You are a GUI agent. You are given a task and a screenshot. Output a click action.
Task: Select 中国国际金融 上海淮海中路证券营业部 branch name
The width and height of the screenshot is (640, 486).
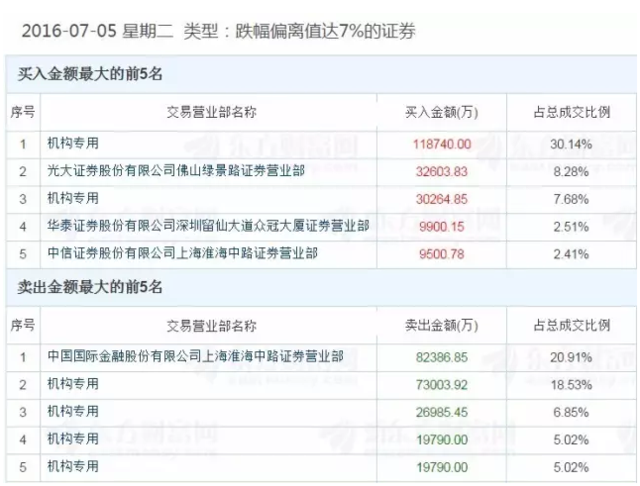pyautogui.click(x=195, y=356)
